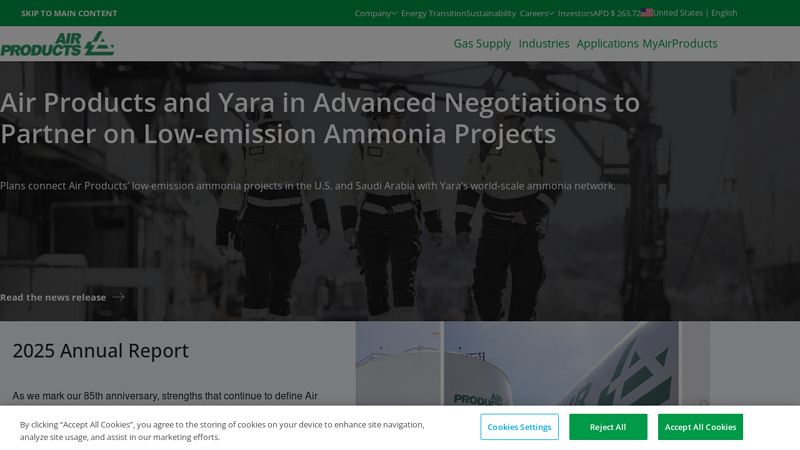Go to MyAirProducts
The height and width of the screenshot is (450, 800).
coord(680,43)
